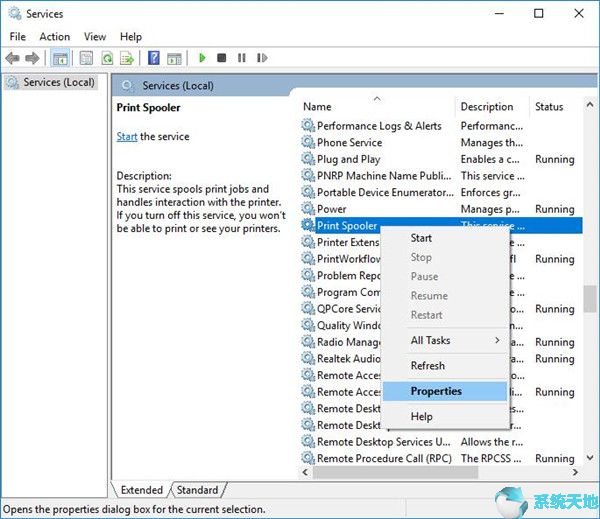Toggle the Show/Hide Action Pane icon

click(x=174, y=58)
